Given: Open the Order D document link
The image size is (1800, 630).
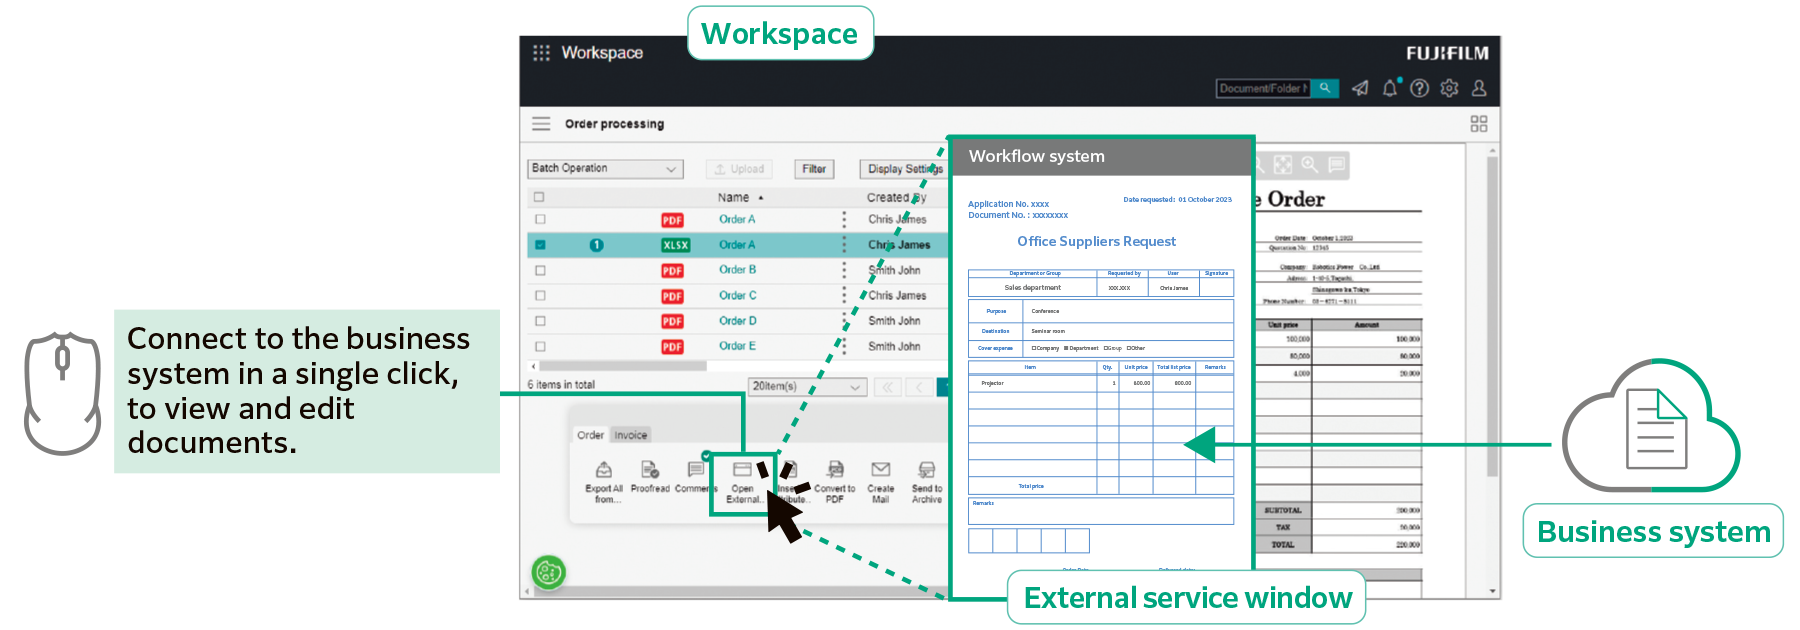Looking at the screenshot, I should (x=737, y=321).
